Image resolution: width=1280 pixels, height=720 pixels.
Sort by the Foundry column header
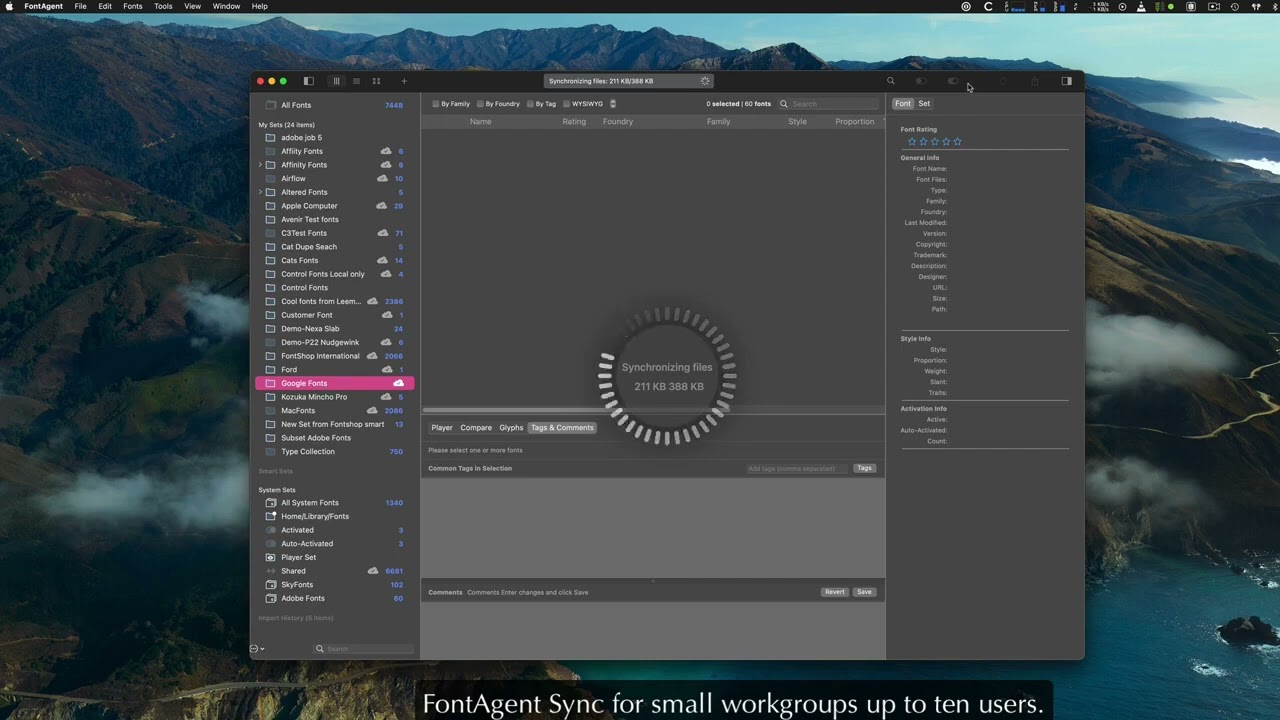(617, 122)
